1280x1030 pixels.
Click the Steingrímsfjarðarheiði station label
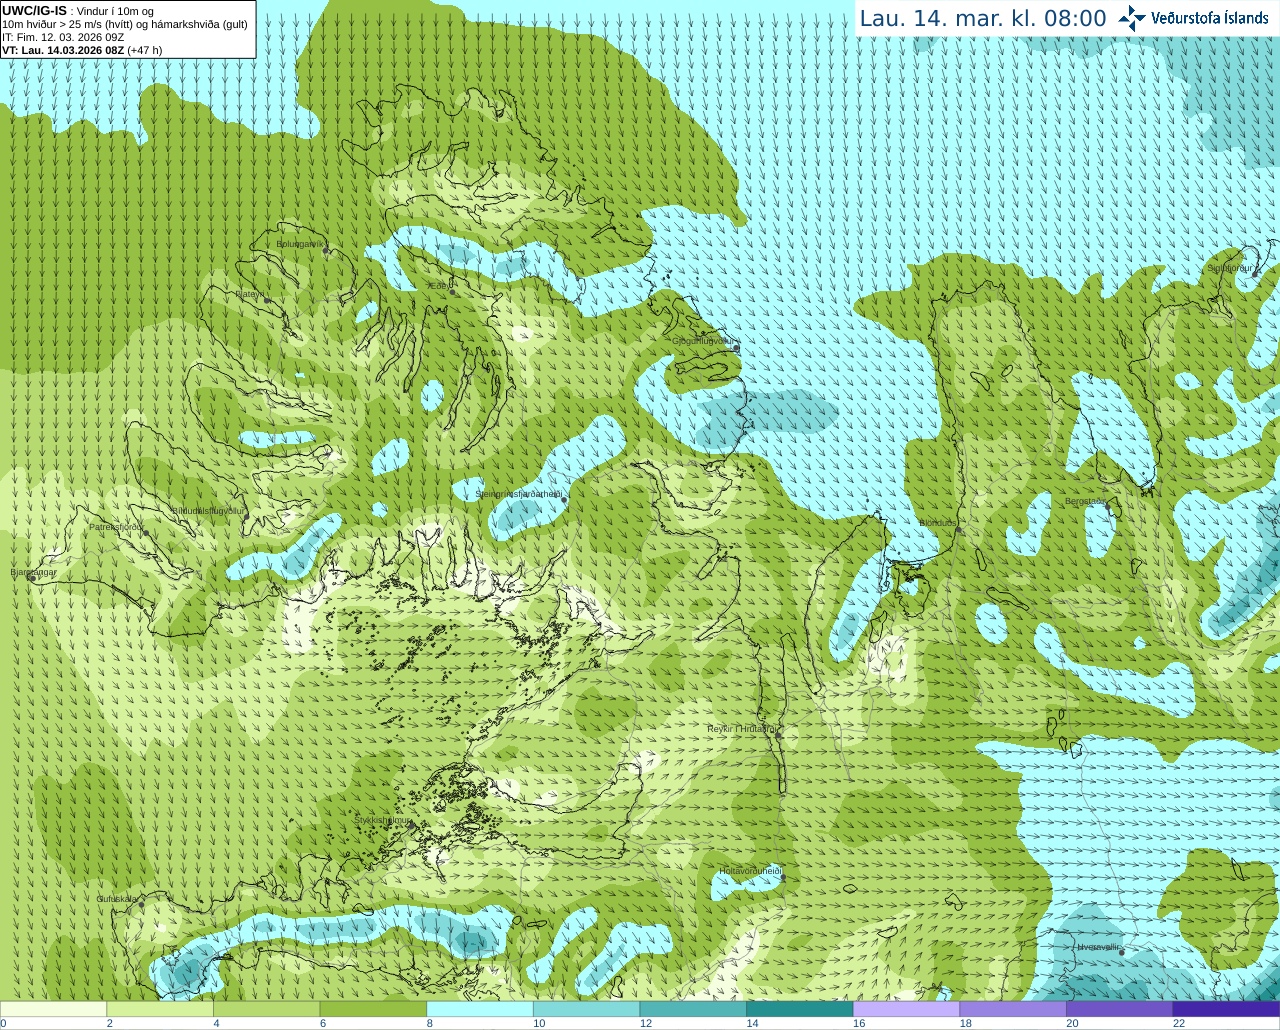518,494
